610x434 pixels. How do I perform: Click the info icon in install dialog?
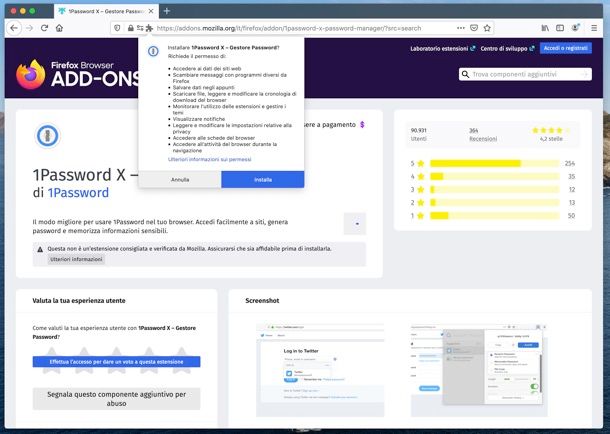point(153,51)
